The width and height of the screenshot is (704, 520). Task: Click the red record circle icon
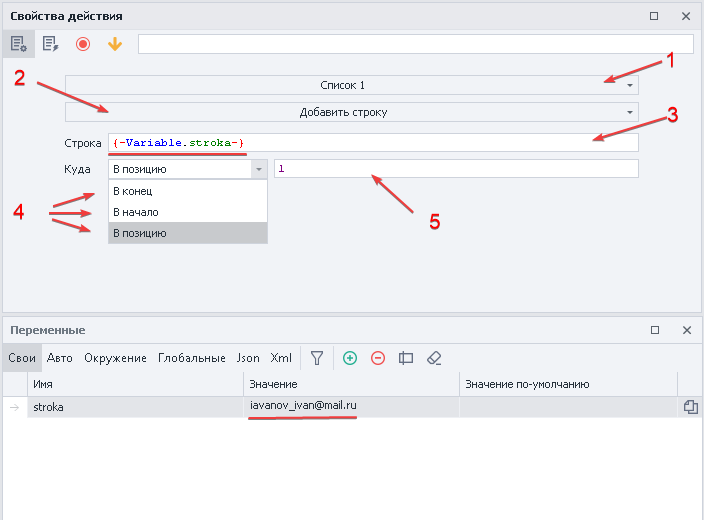click(83, 44)
